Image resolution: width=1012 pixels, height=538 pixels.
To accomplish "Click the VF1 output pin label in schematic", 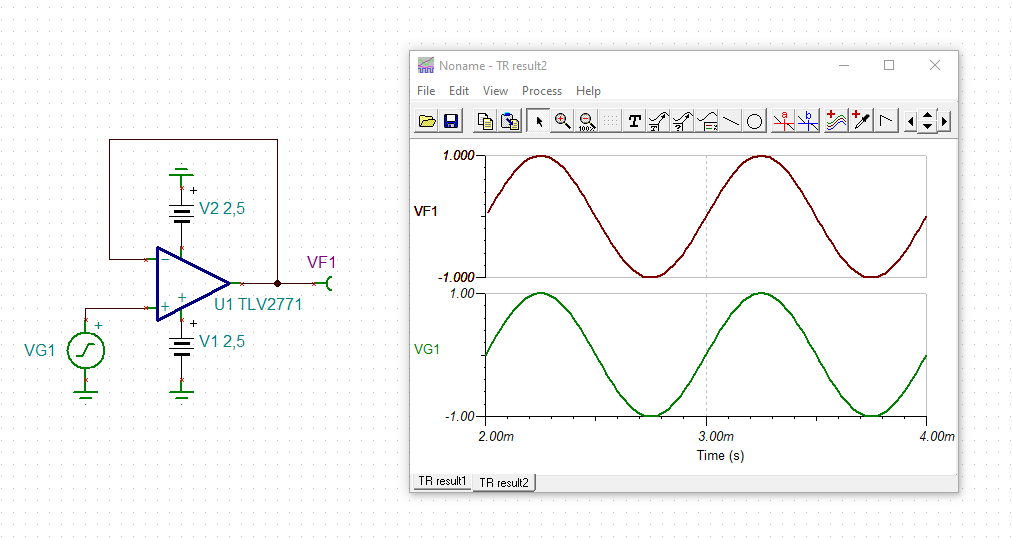I will coord(321,263).
